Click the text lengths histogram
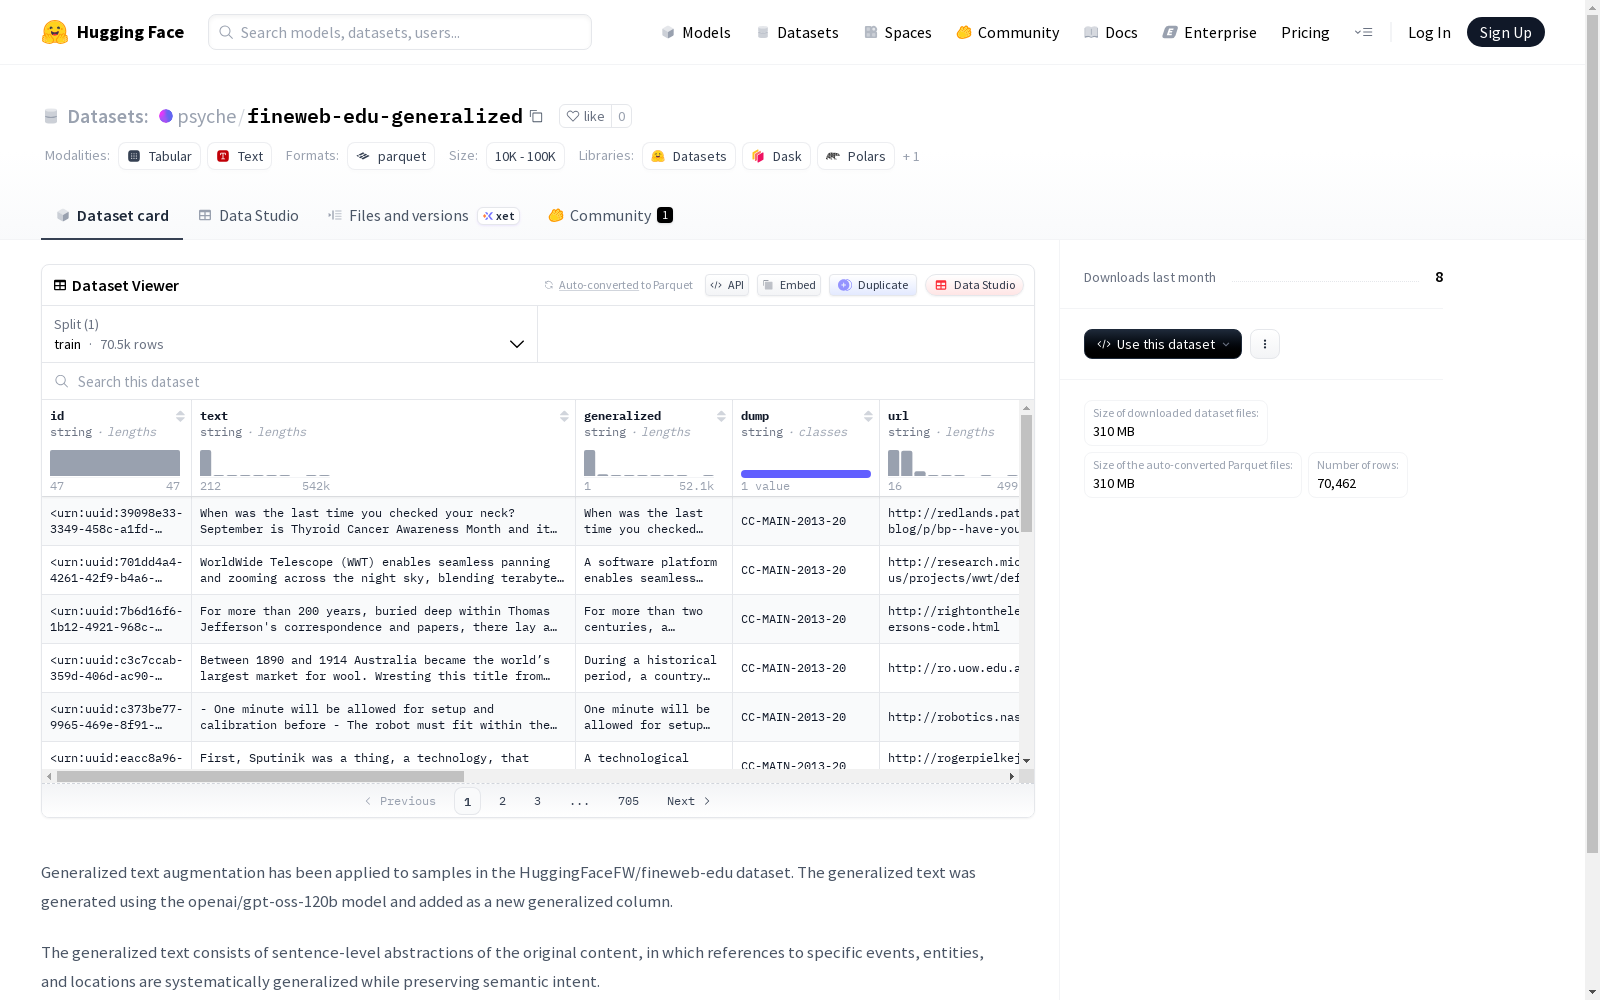Screen dimensions: 1600x1000 point(265,463)
